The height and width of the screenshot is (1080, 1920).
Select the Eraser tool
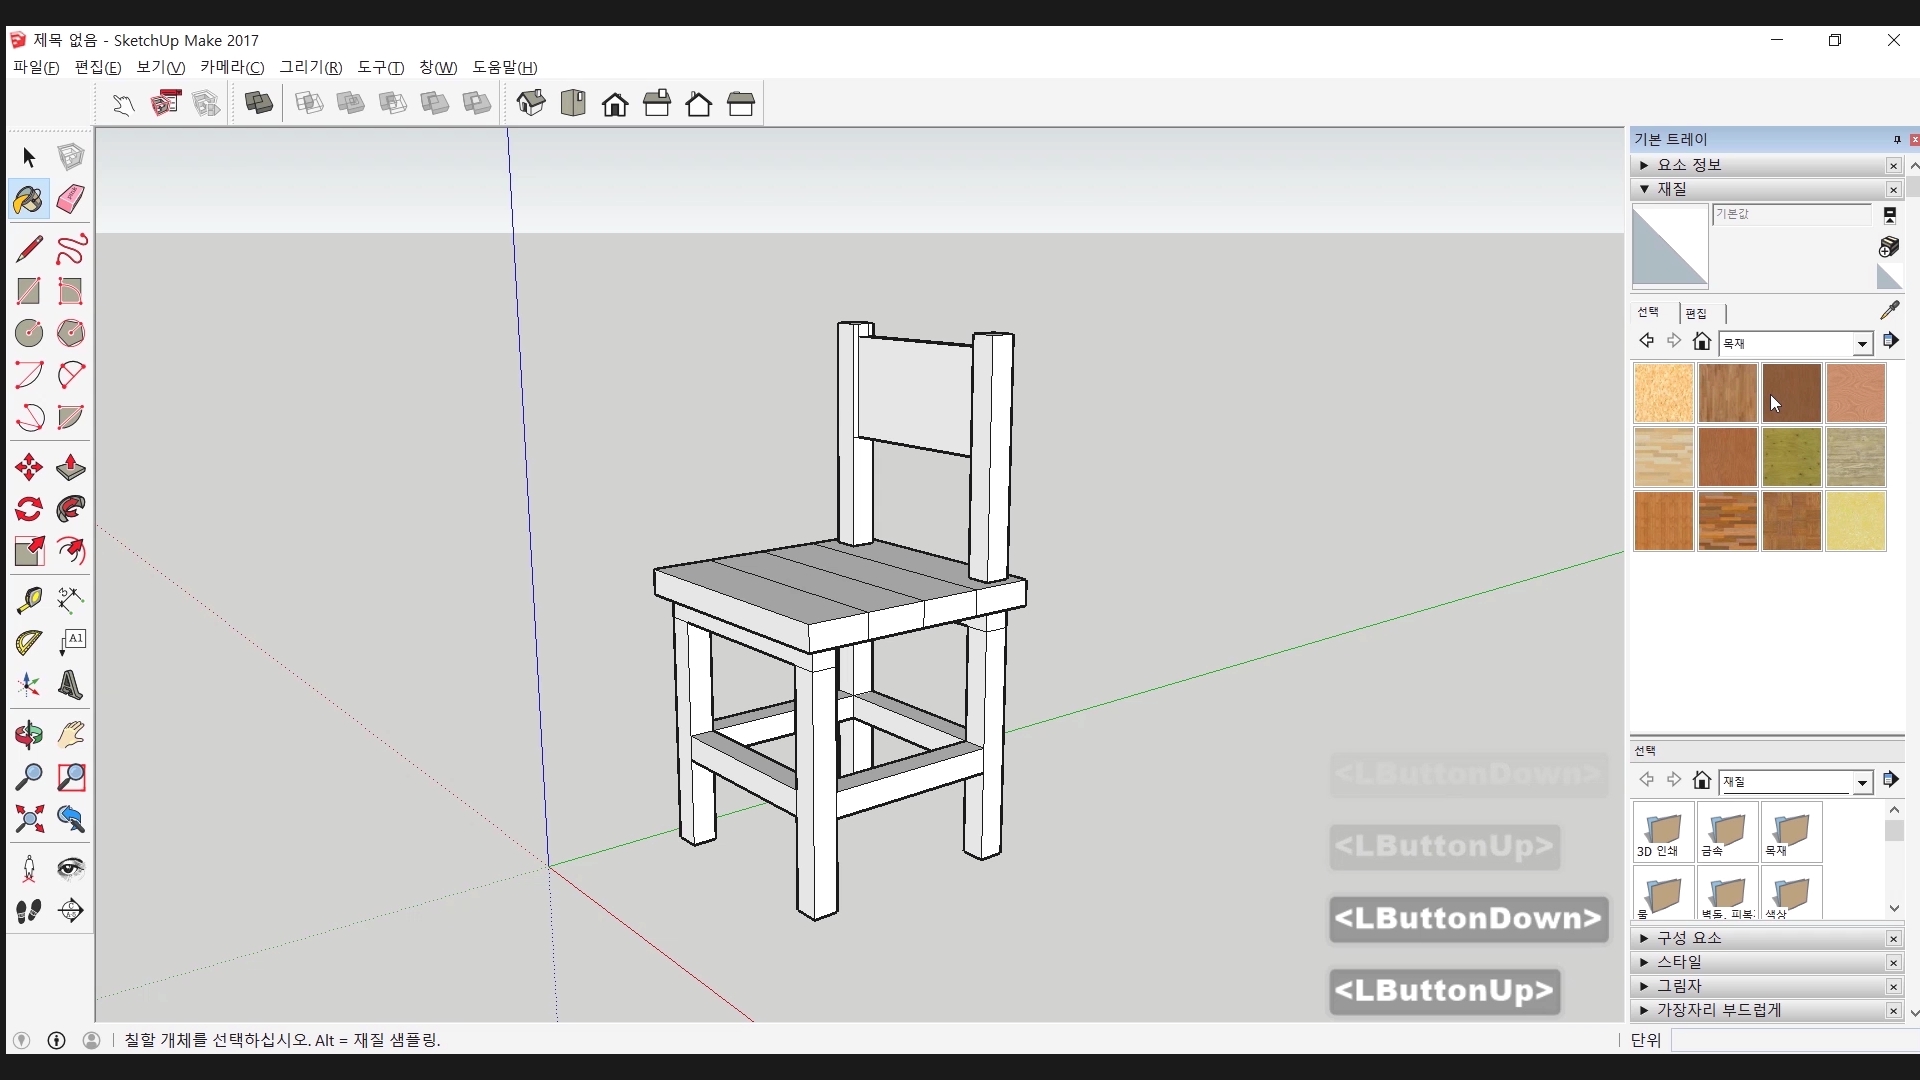coord(70,199)
